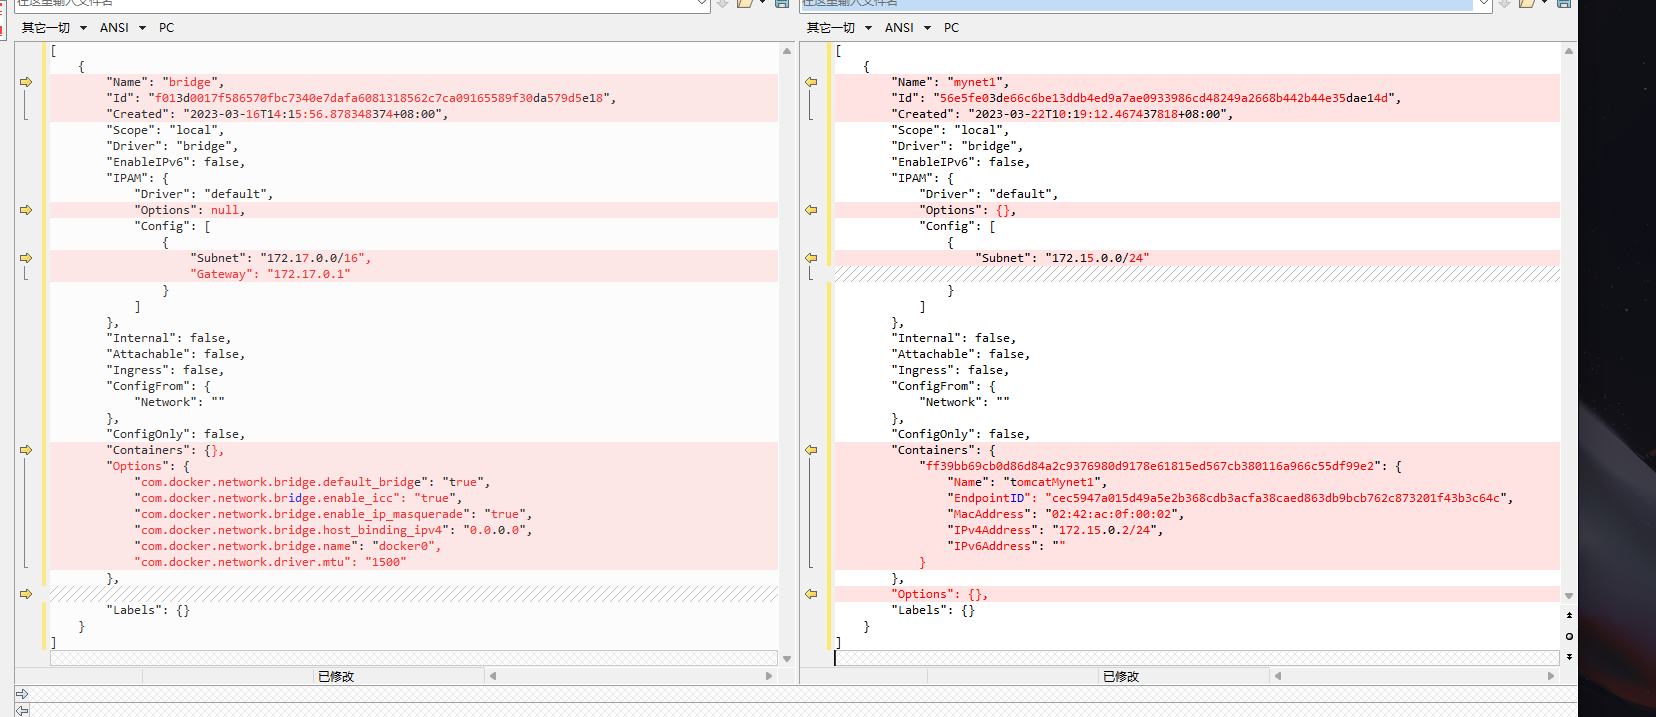Image resolution: width=1656 pixels, height=717 pixels.
Task: Copy the "bridge" Name section to the right pane
Action: 26,82
